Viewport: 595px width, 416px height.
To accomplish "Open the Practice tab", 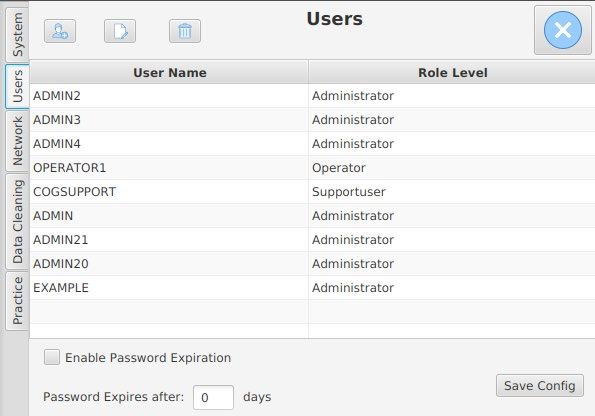I will click(x=17, y=301).
